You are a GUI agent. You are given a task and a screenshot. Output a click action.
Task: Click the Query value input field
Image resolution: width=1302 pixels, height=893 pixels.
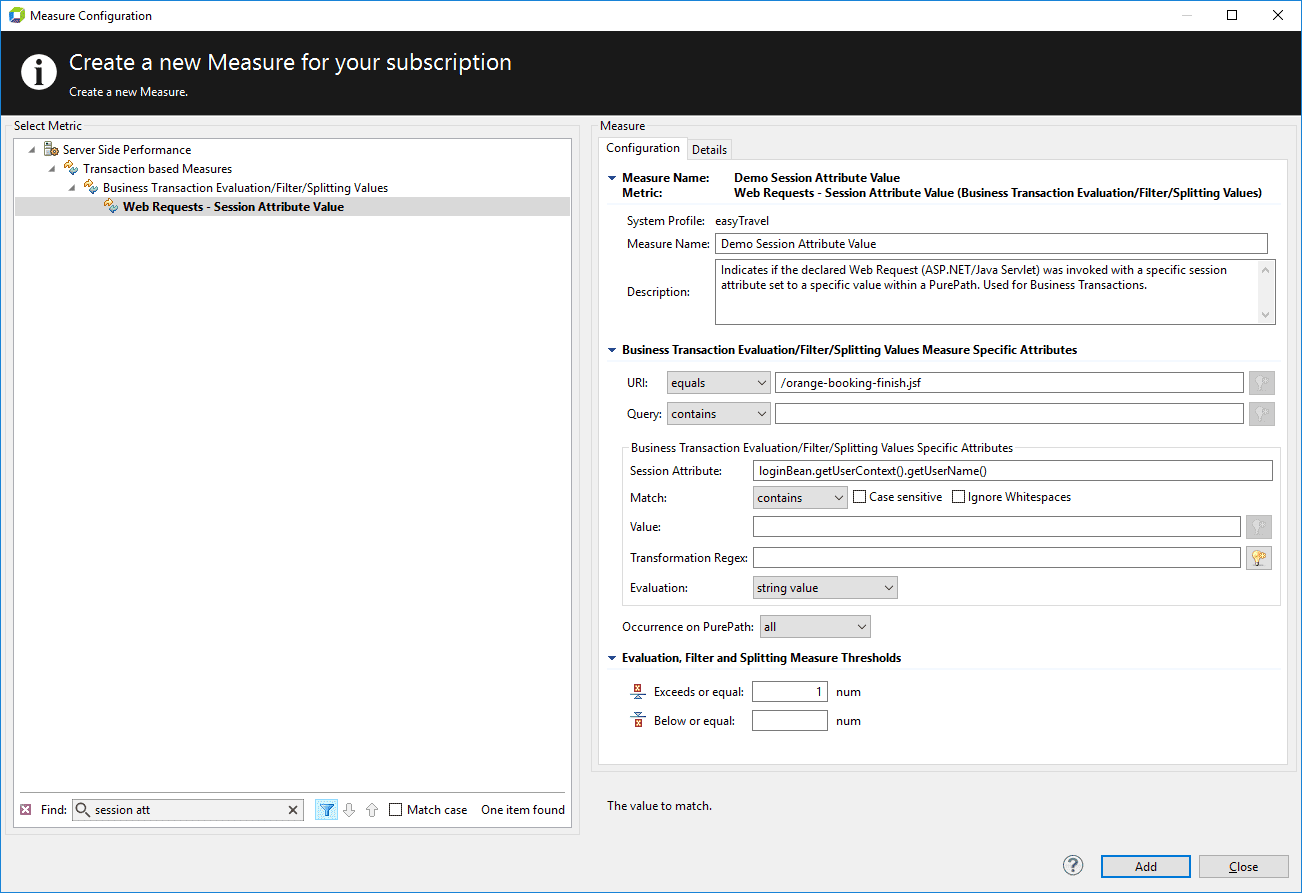pyautogui.click(x=1009, y=413)
